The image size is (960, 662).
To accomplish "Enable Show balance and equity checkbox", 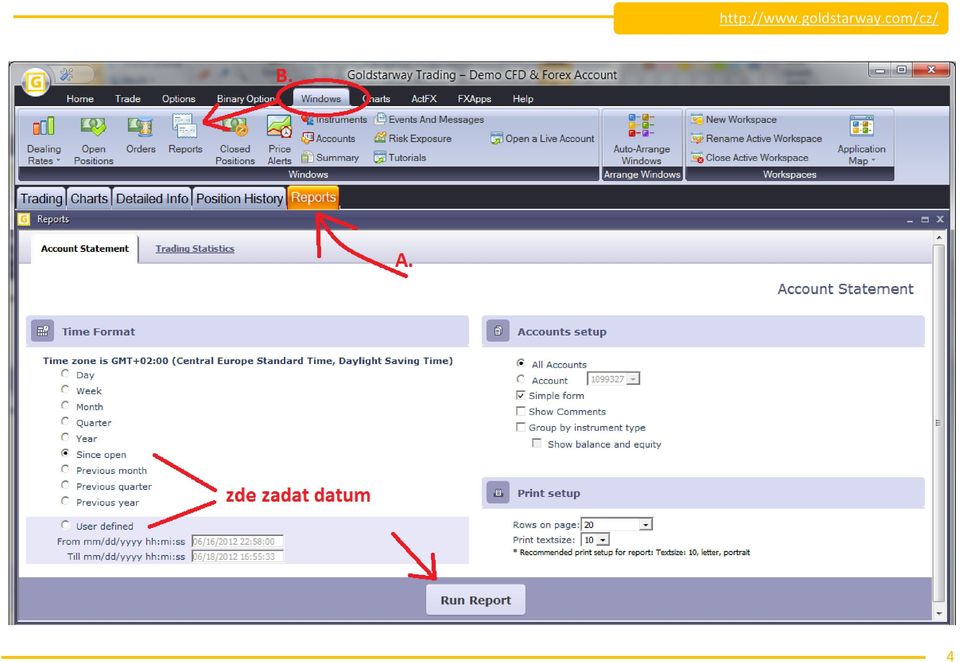I will coord(537,443).
